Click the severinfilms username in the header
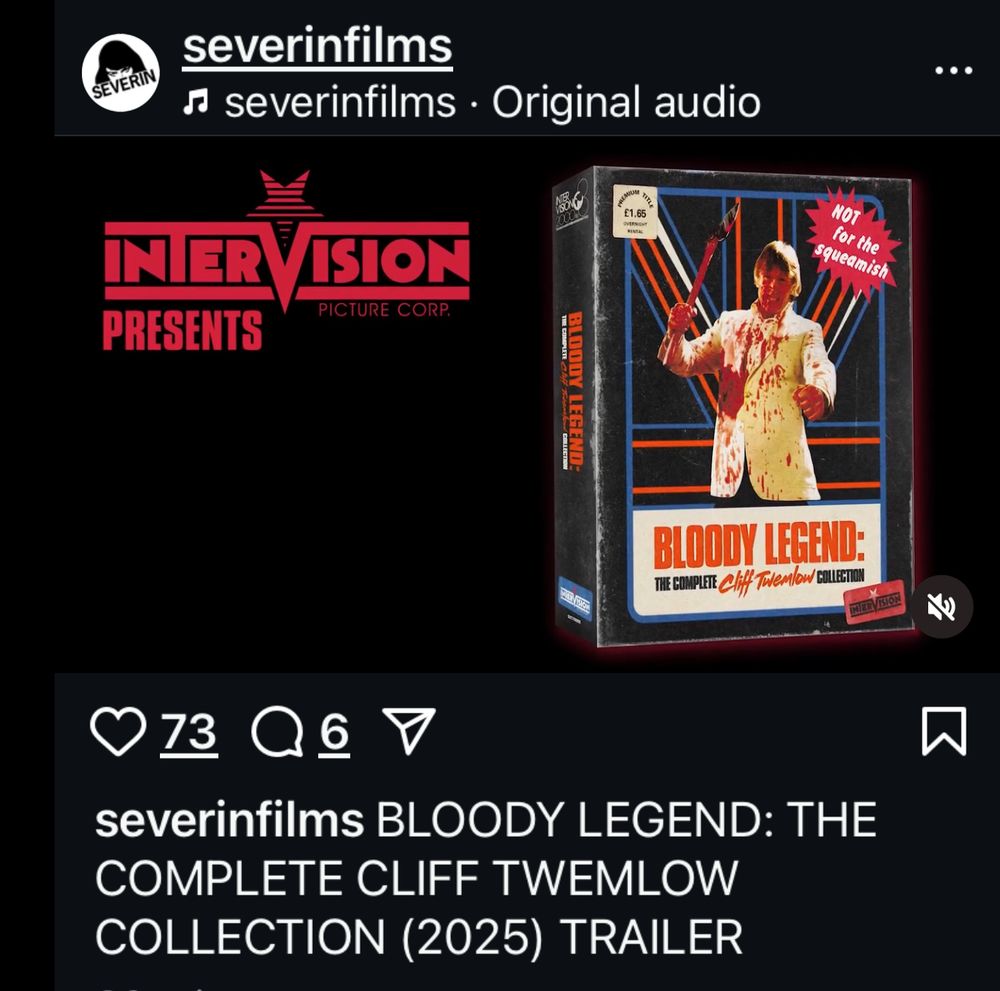Viewport: 1000px width, 991px height. pyautogui.click(x=318, y=47)
